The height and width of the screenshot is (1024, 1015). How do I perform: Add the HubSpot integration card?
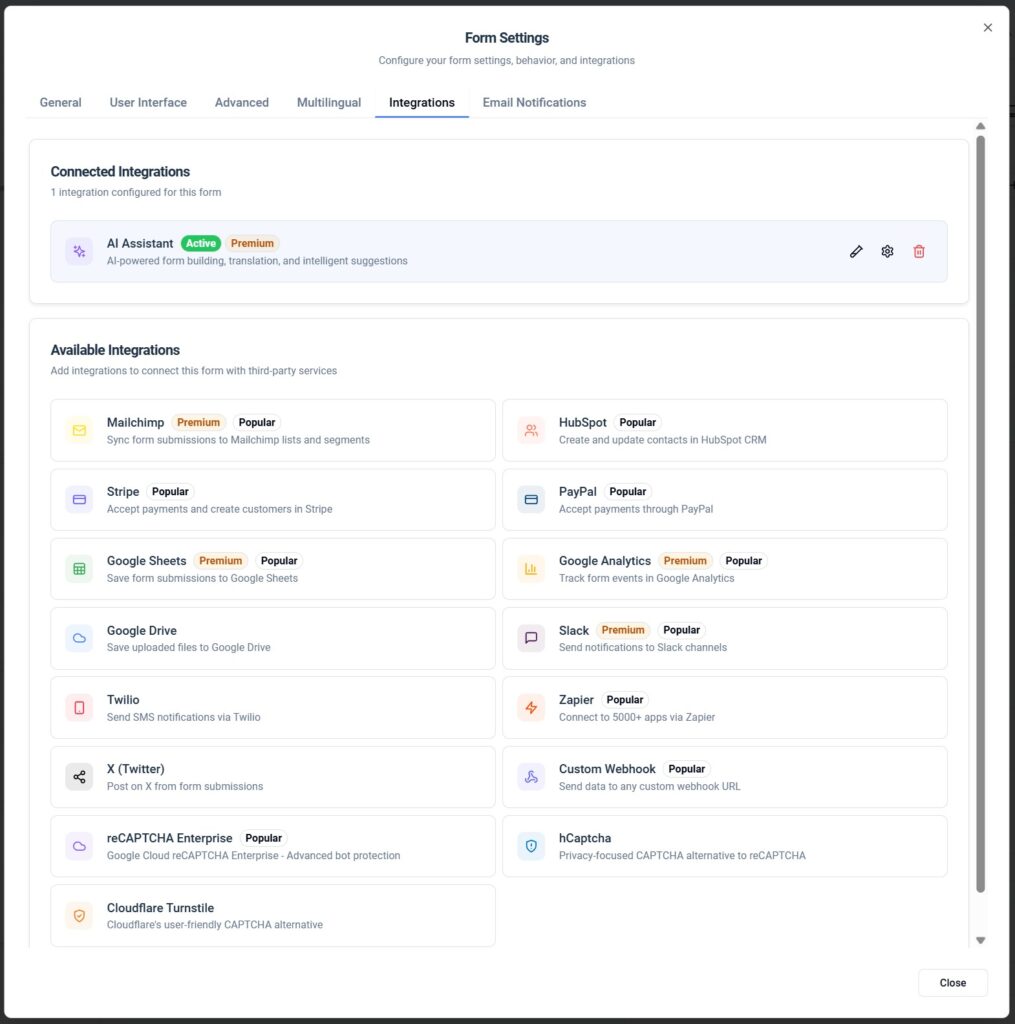point(724,430)
